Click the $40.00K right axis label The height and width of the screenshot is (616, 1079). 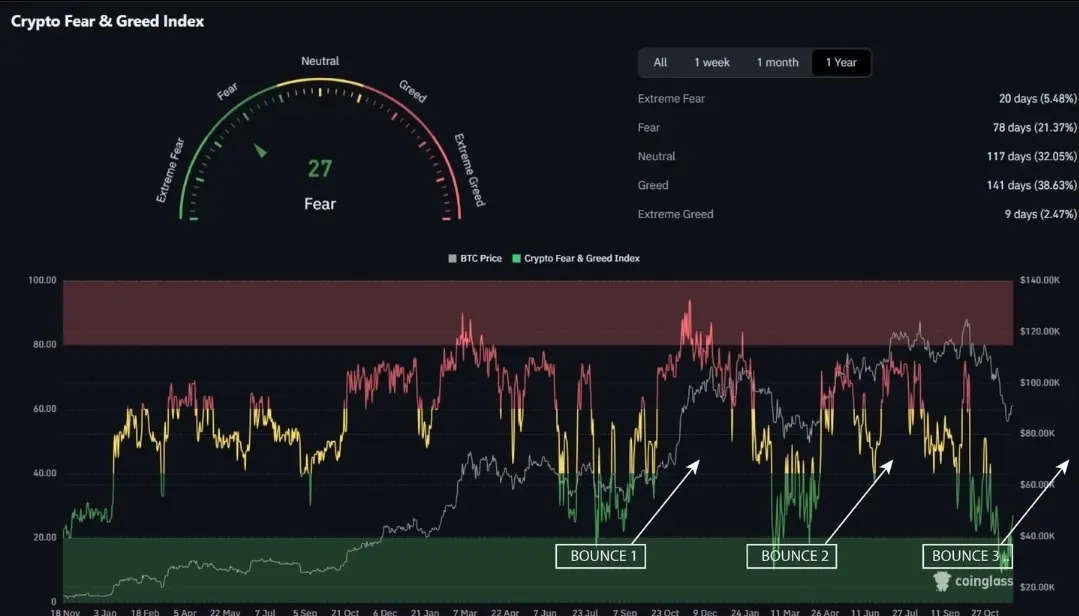point(1037,536)
